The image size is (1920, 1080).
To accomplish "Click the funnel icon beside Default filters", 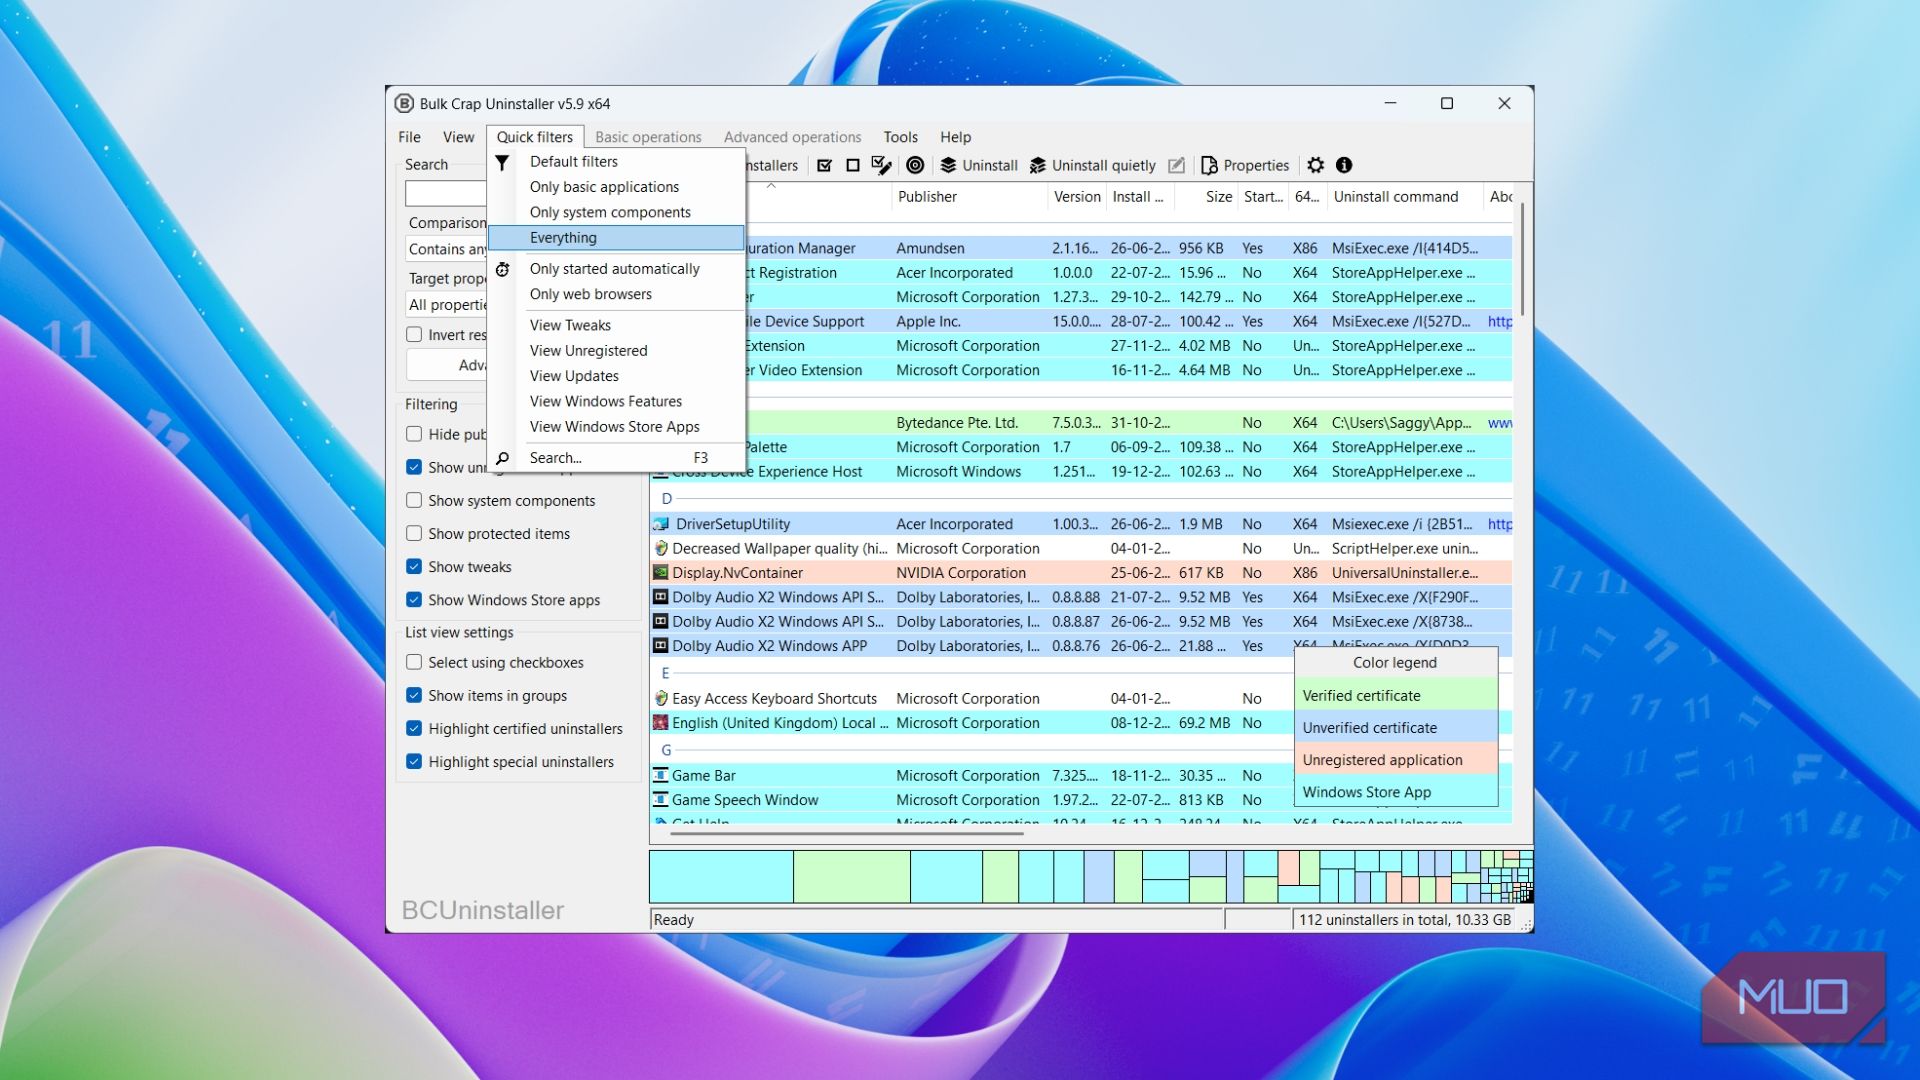I will [x=503, y=162].
